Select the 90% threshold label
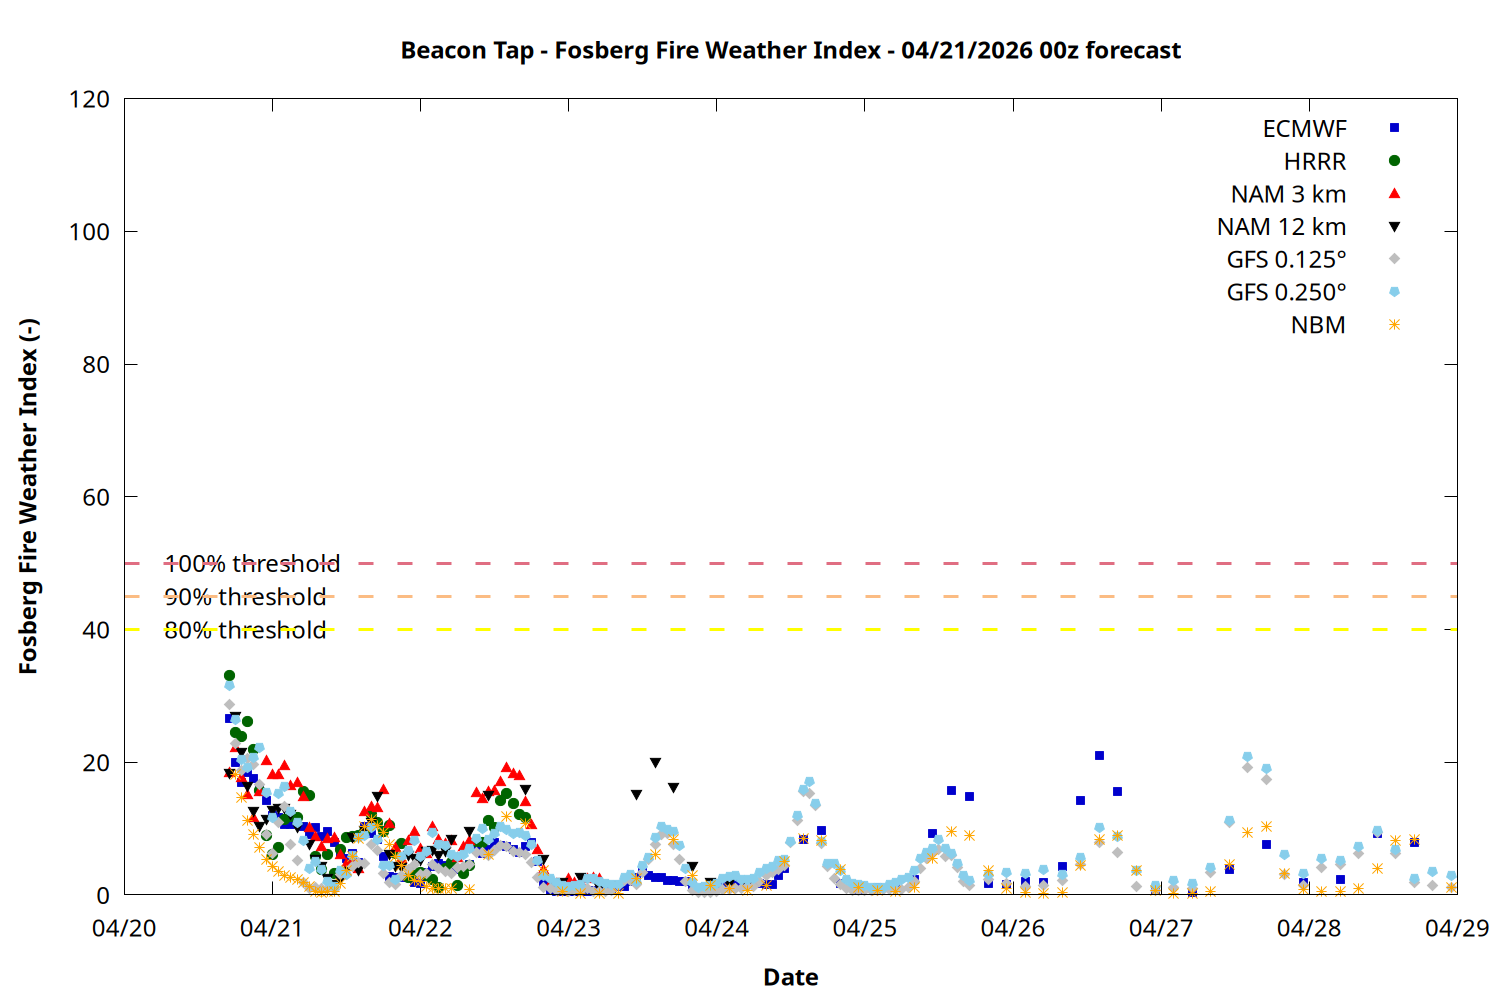Screen dimensions: 1500x1000 pos(245,597)
